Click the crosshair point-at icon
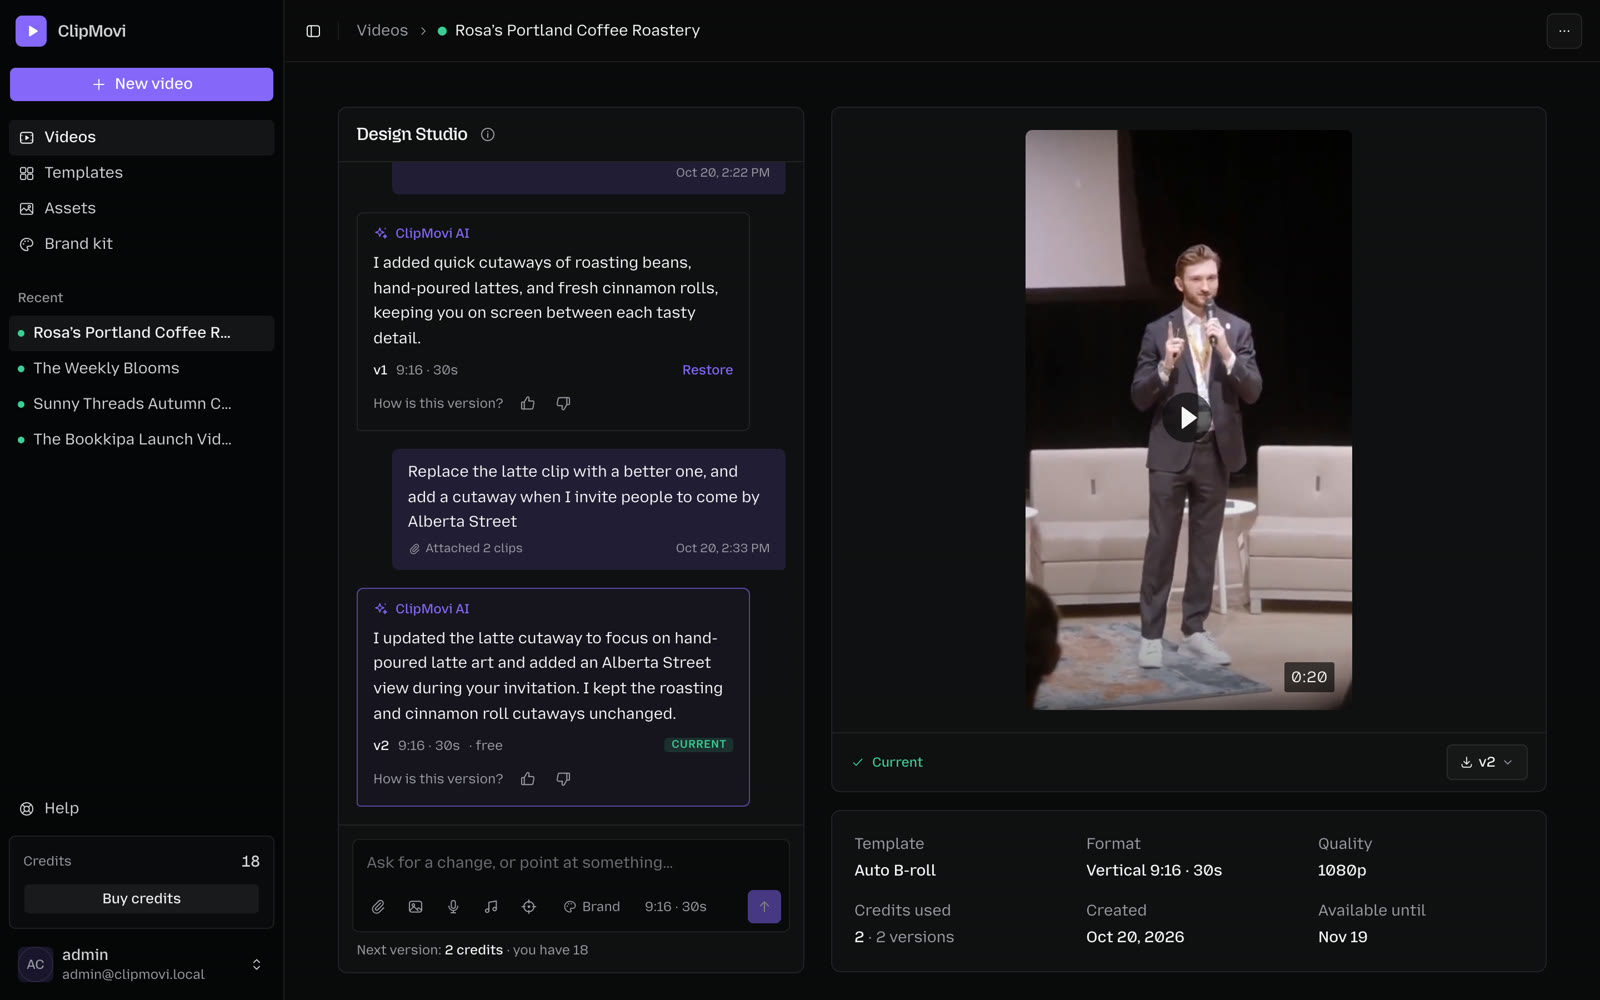Screen dimensions: 1600x1000 [x=529, y=907]
